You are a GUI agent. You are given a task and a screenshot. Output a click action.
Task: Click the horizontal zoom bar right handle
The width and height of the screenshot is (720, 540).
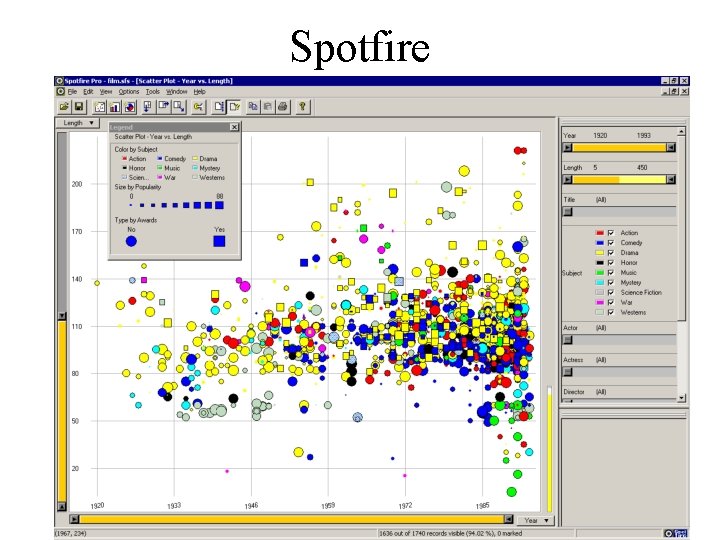point(508,519)
